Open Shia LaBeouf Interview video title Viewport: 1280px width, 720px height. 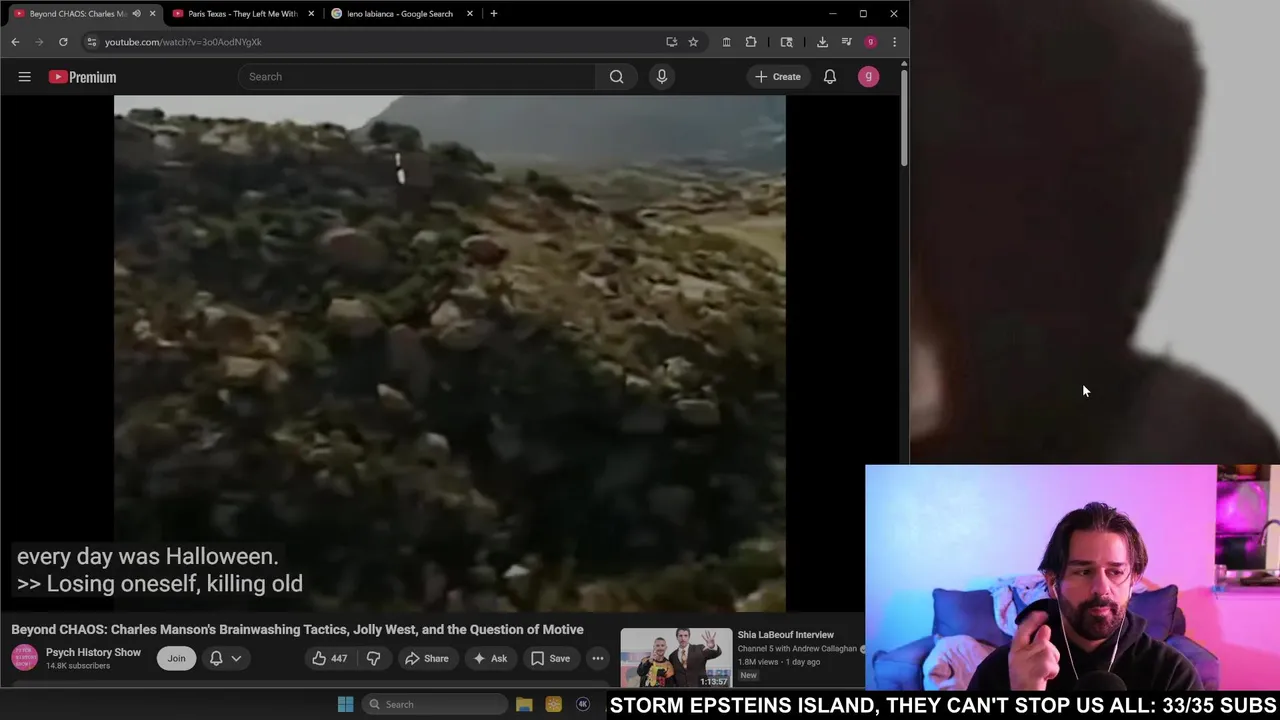[x=785, y=635]
